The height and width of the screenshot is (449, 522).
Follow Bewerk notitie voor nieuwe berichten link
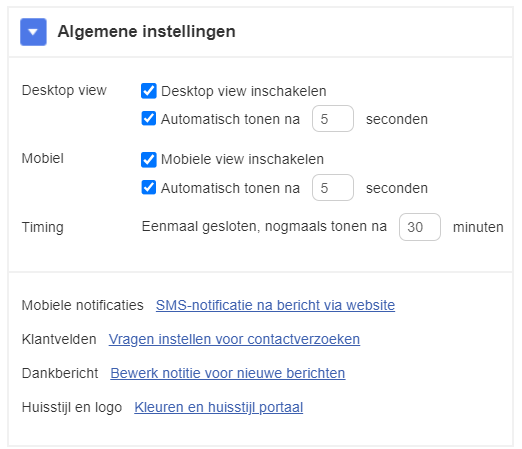pos(228,373)
